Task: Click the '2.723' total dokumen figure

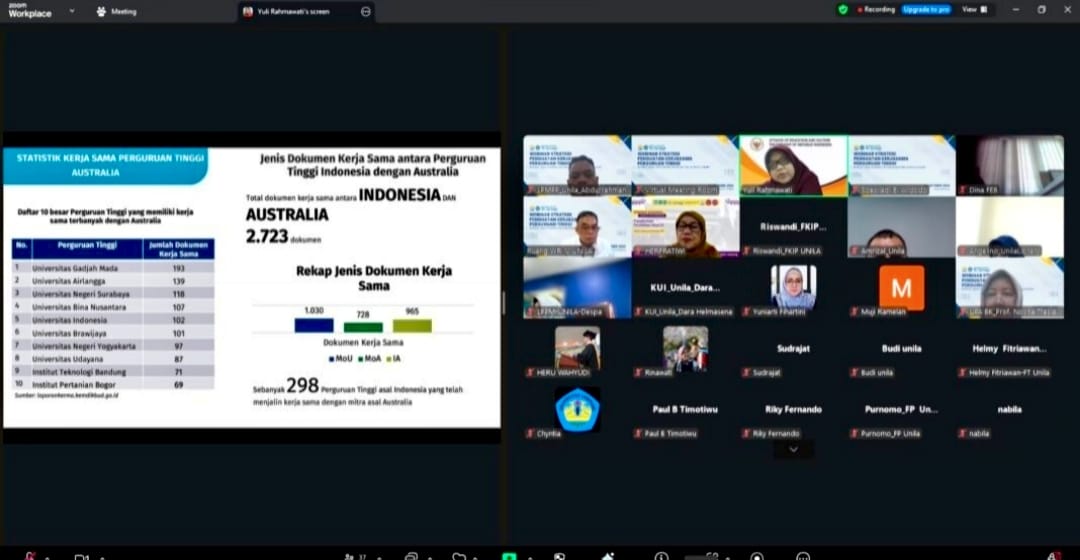Action: pos(267,236)
